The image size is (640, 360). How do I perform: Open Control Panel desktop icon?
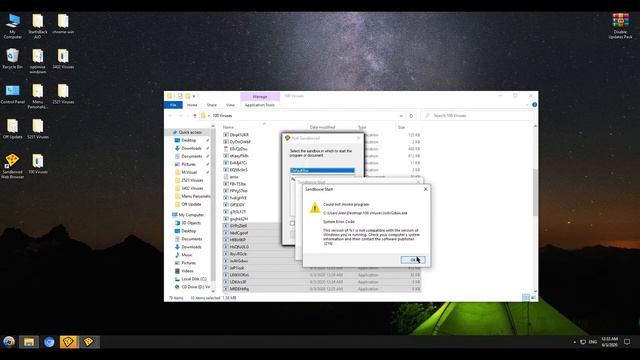click(12, 94)
